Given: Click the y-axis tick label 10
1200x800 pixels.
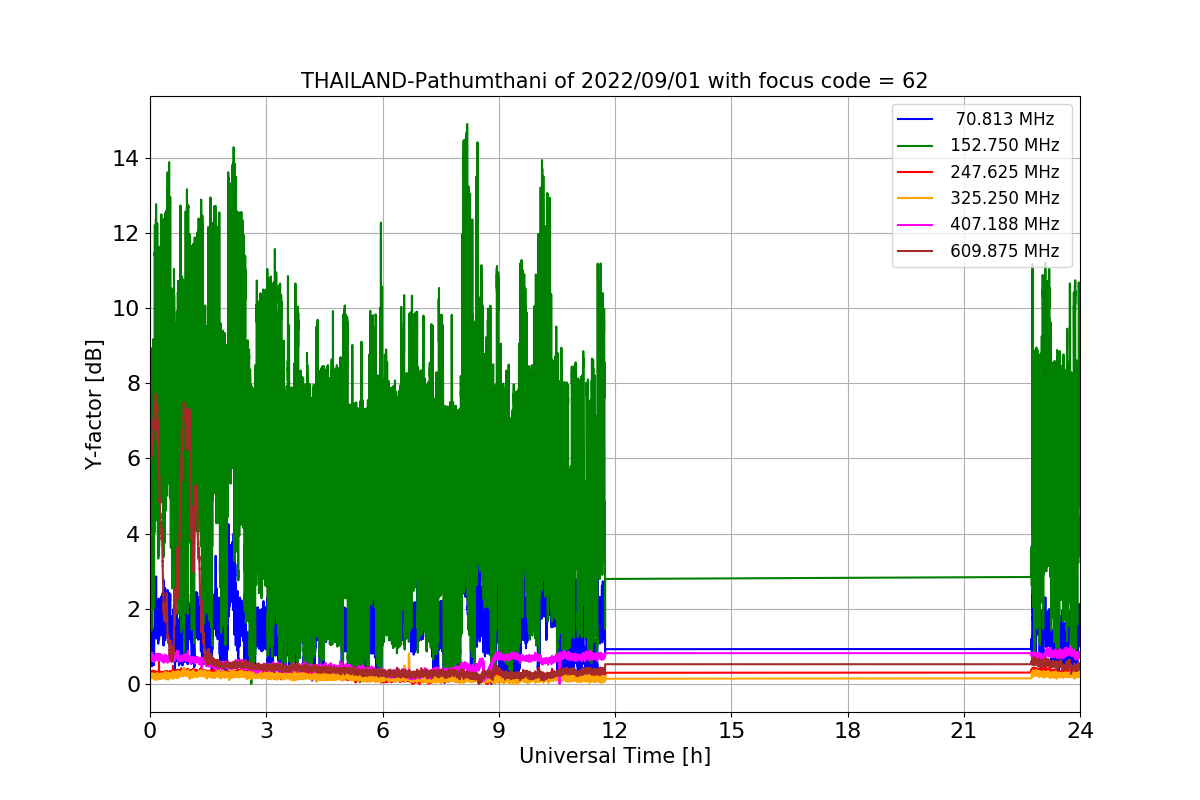Looking at the screenshot, I should tap(128, 308).
